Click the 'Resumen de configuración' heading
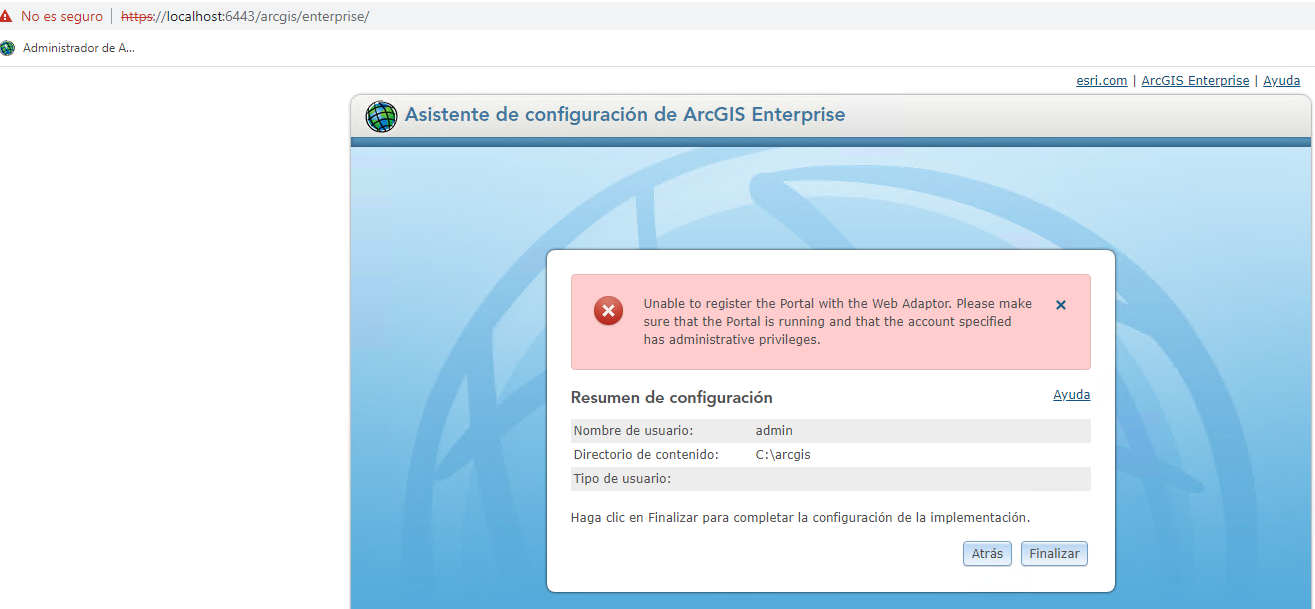Screen dimensions: 1315x609 click(x=671, y=397)
